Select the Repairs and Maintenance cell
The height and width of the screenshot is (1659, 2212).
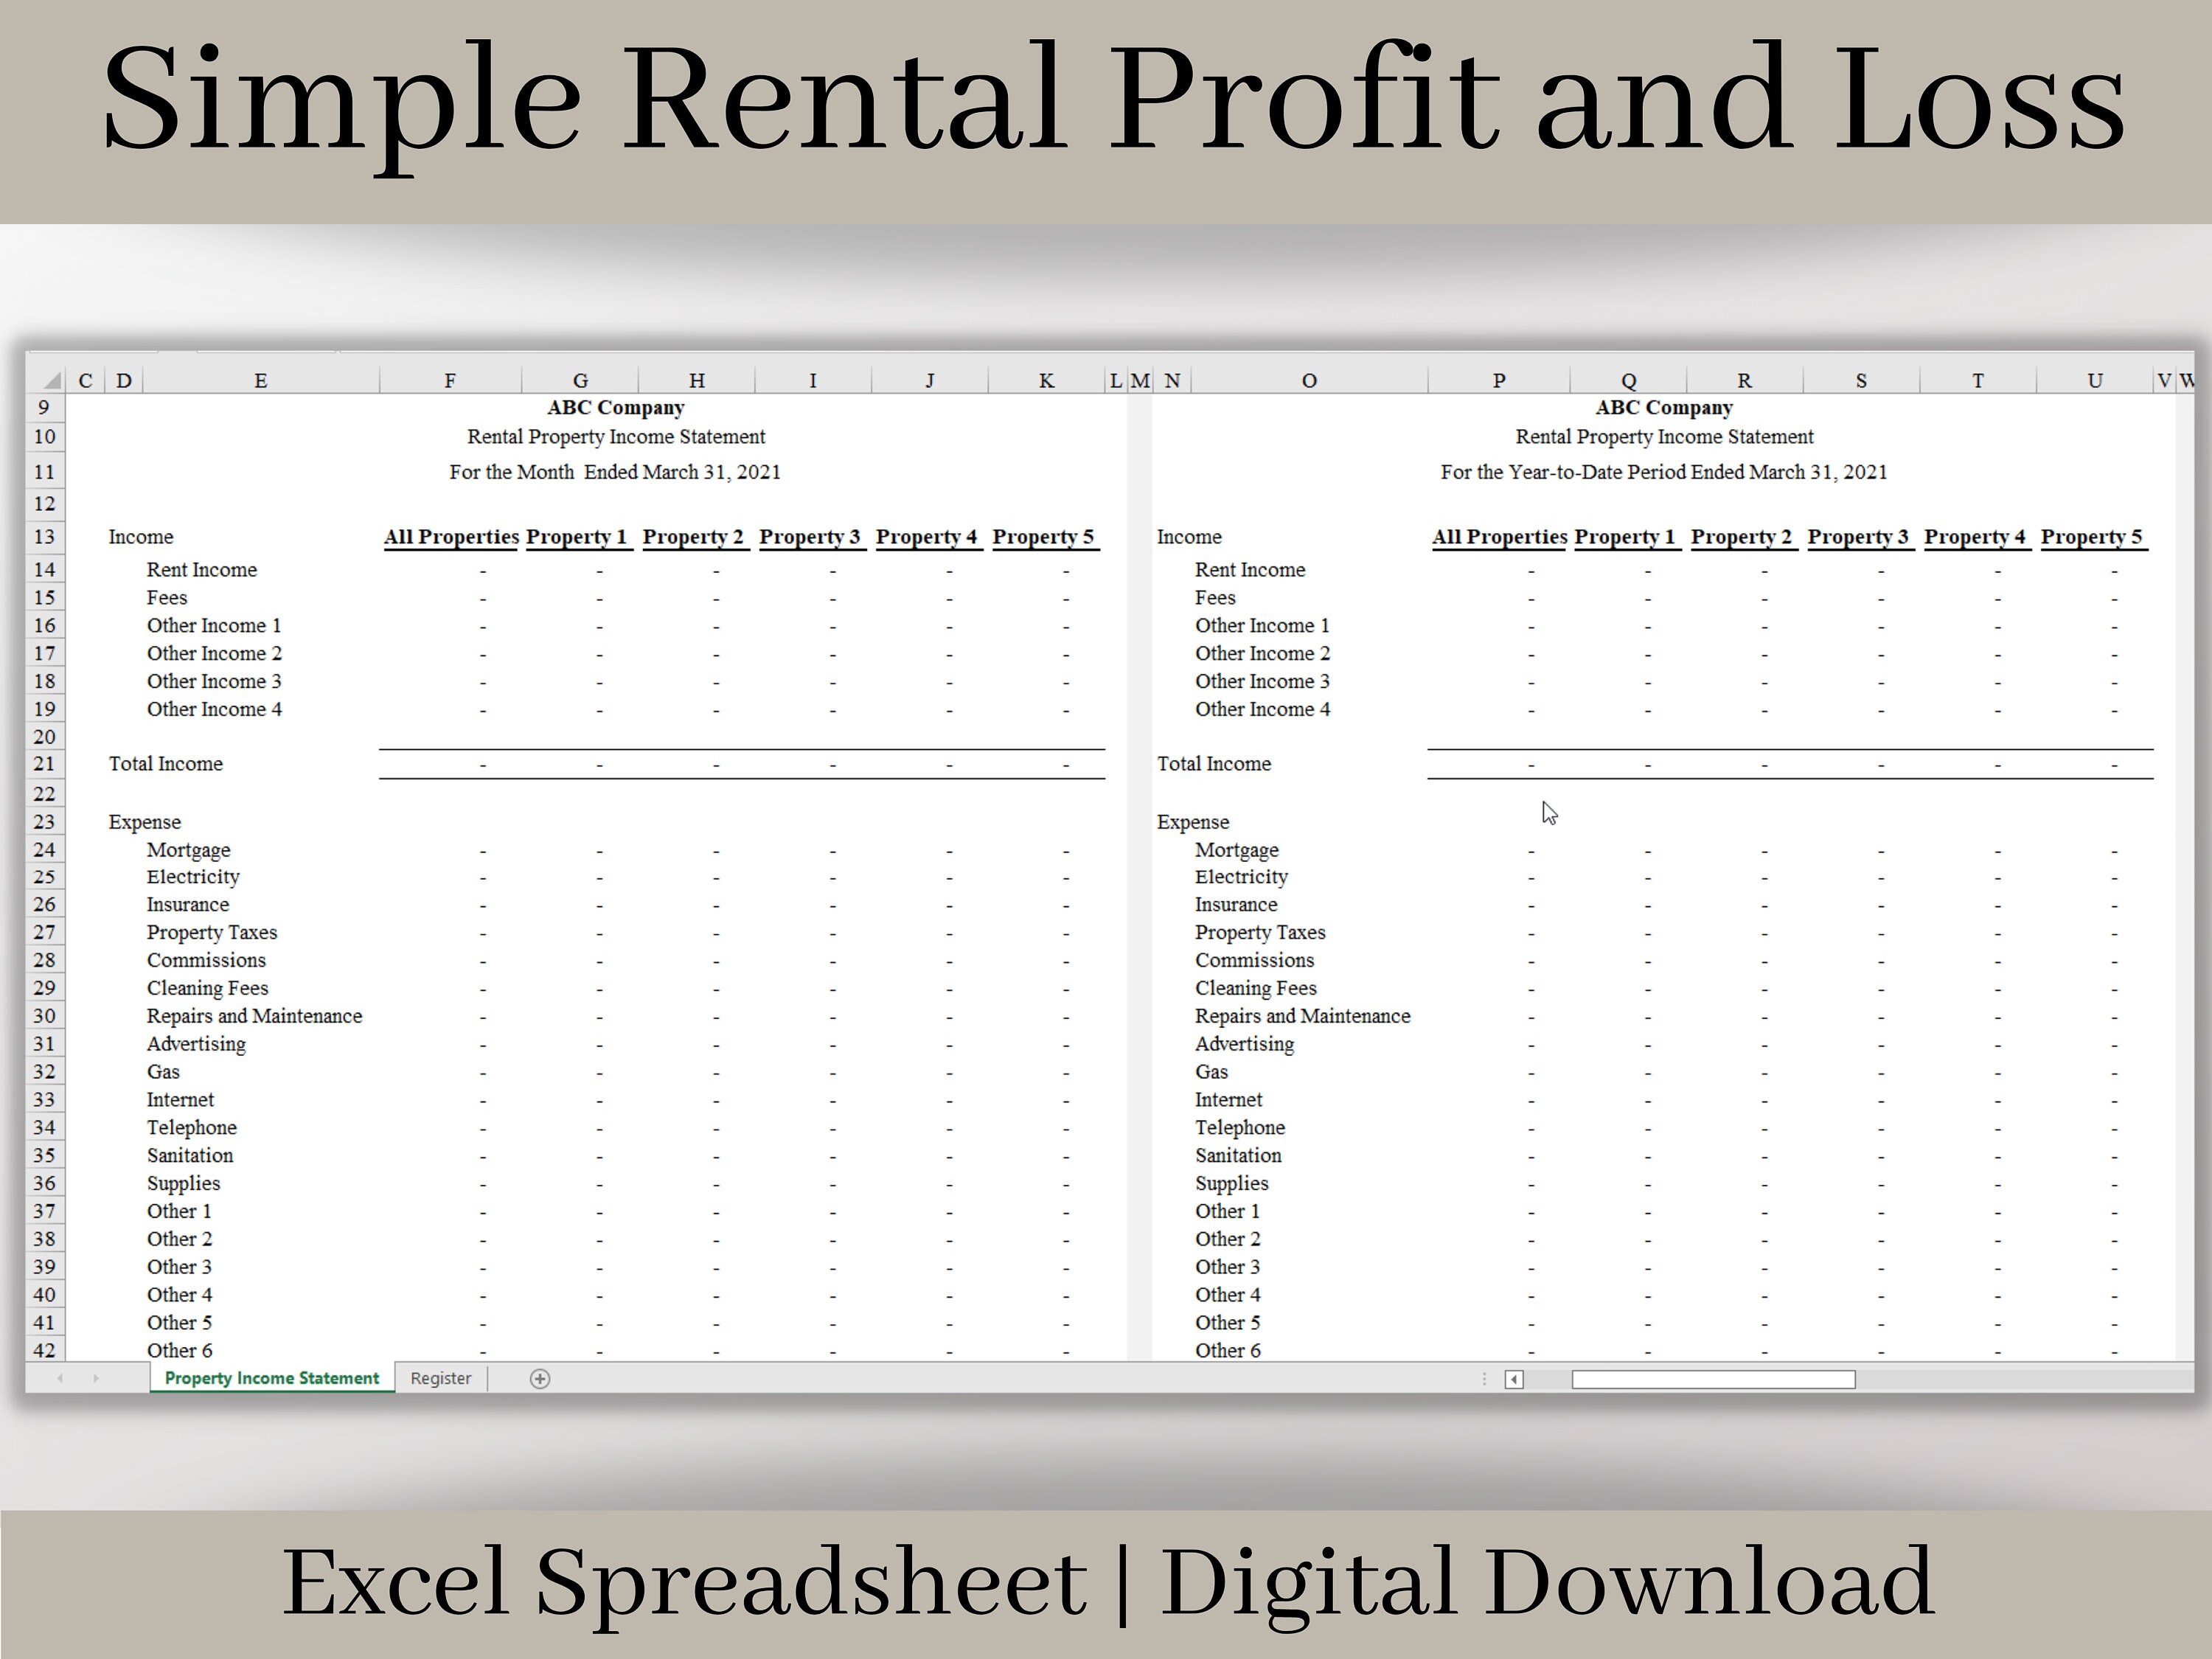click(255, 1015)
